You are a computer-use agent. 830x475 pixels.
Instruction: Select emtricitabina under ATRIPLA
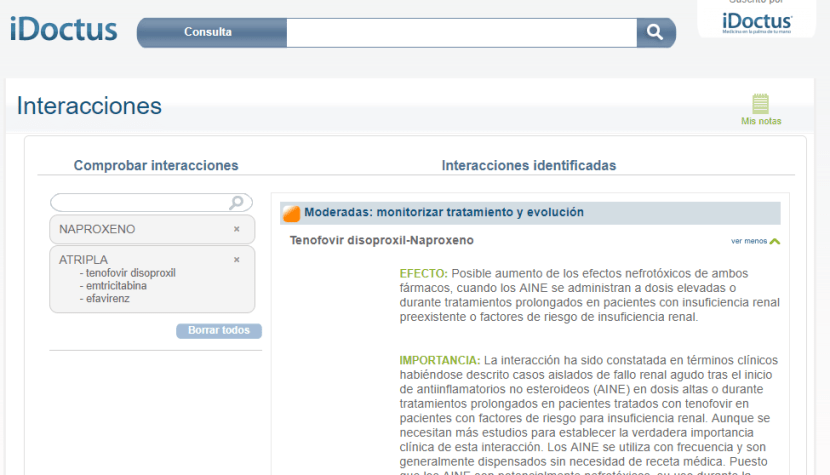116,285
